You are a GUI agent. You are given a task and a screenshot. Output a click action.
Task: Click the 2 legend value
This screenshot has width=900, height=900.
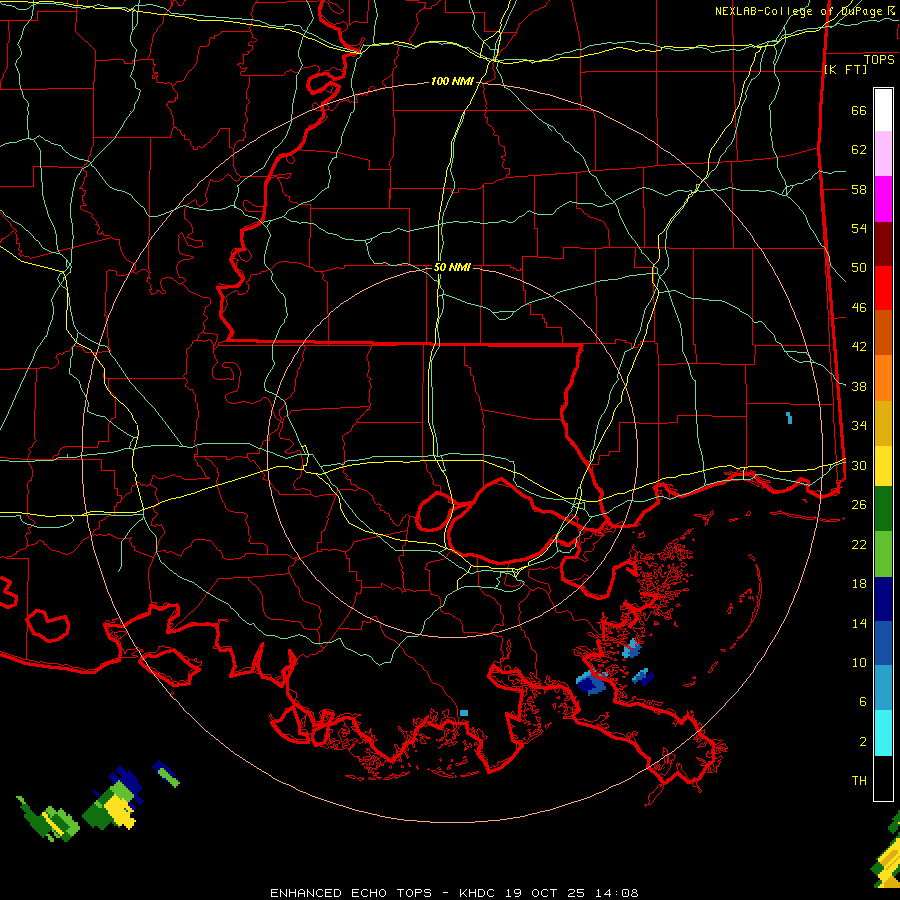[x=863, y=741]
